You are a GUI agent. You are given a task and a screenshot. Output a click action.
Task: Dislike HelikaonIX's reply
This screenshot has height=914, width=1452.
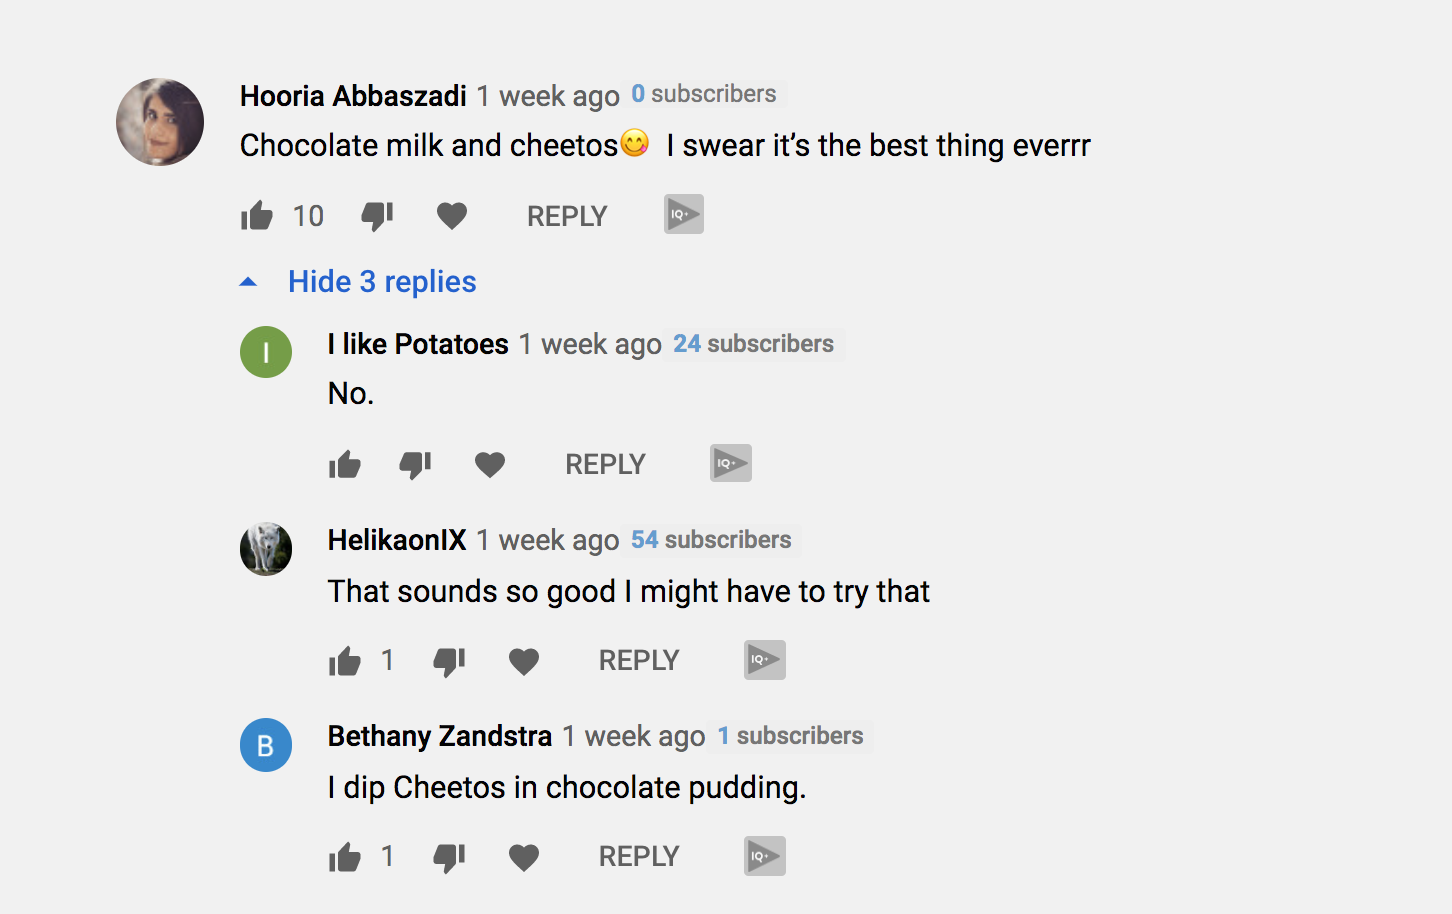point(449,661)
